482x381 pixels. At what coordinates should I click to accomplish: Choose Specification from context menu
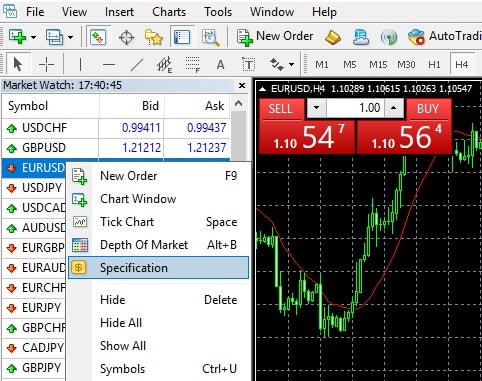pyautogui.click(x=158, y=268)
